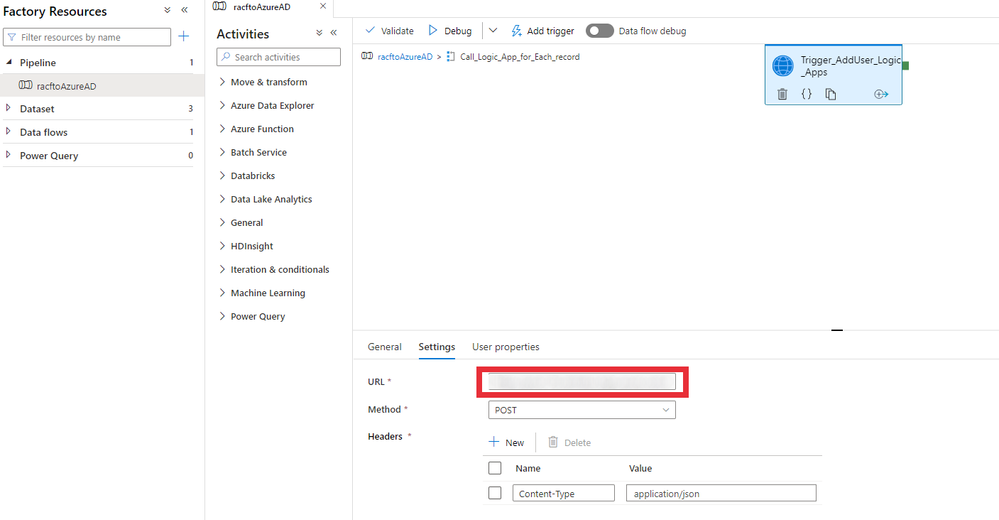Screen dimensions: 999x520
Task: Switch to User properties tab
Action: [505, 347]
